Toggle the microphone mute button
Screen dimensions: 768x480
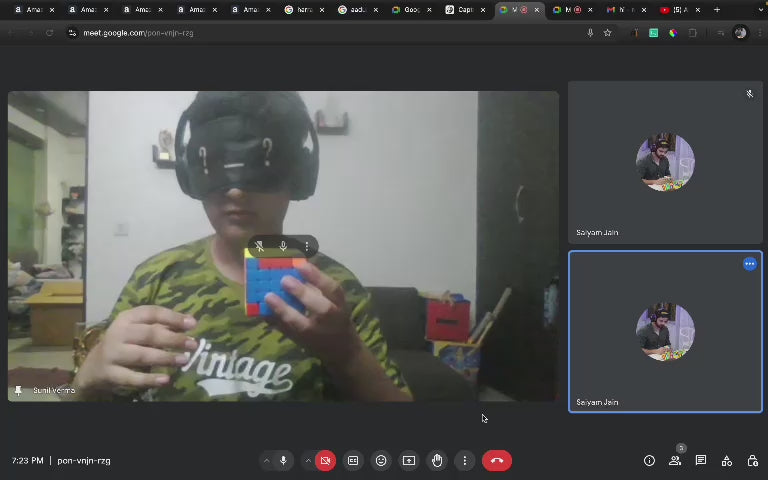click(x=283, y=461)
